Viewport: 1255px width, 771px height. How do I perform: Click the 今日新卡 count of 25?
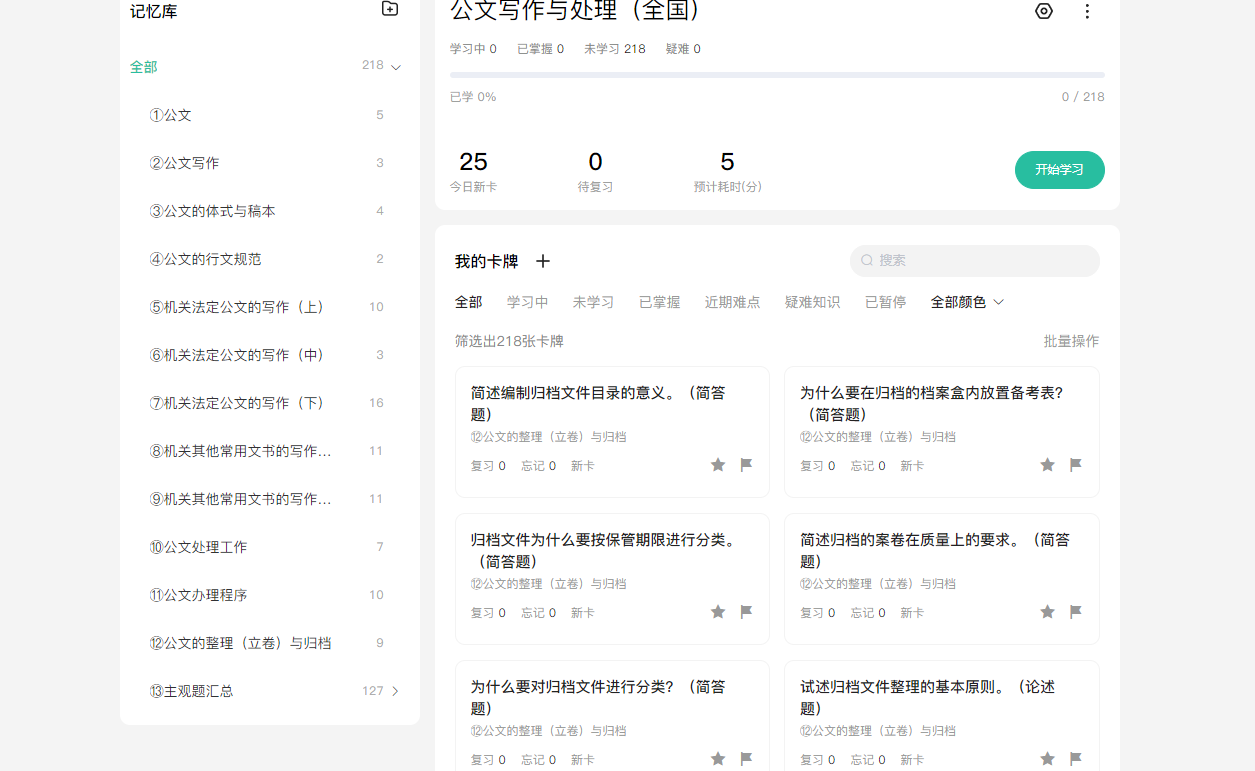click(473, 162)
